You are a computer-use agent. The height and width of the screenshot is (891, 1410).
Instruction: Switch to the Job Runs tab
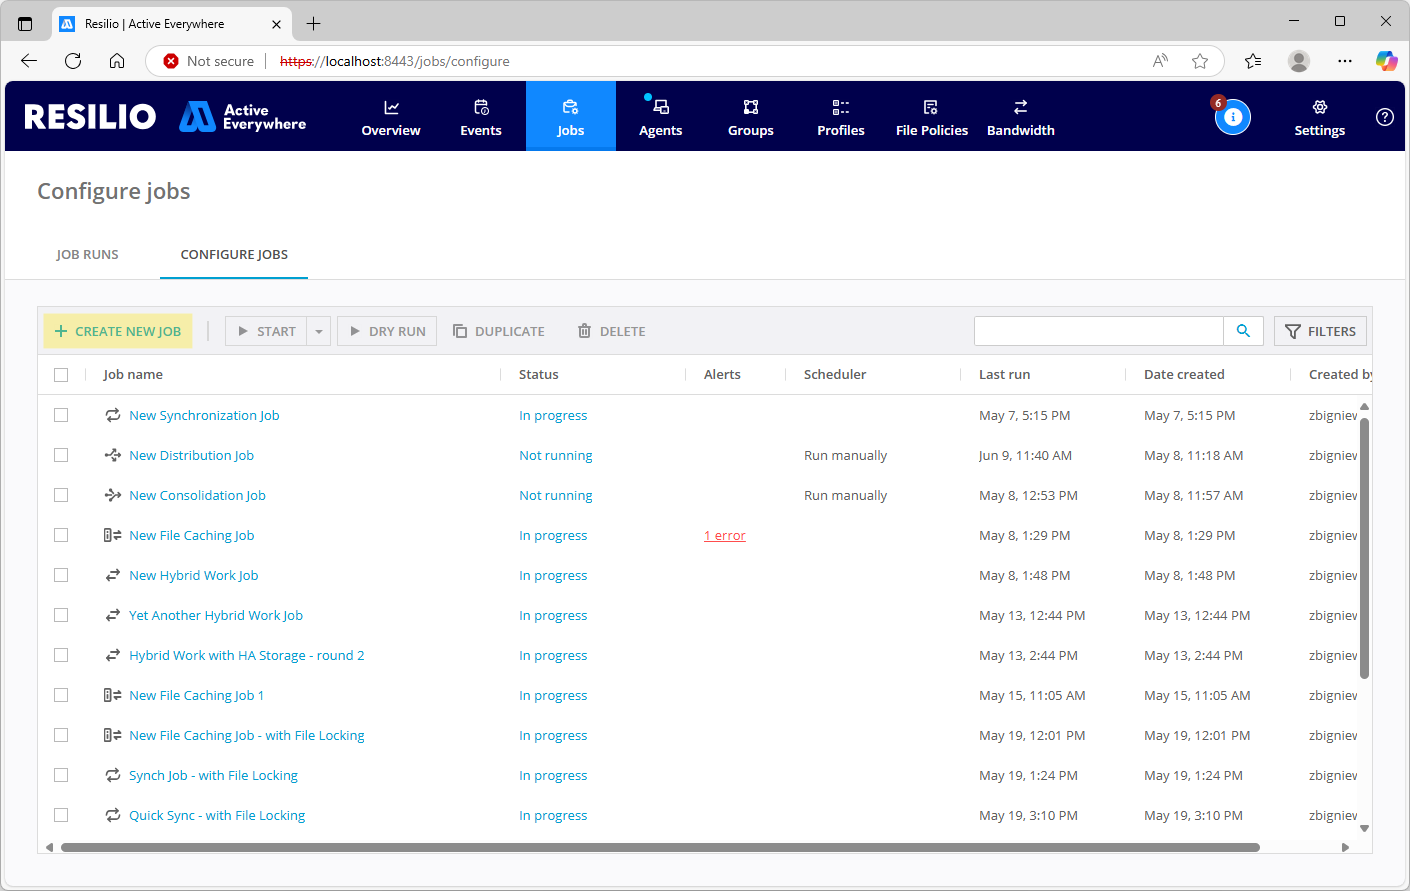[x=87, y=254]
